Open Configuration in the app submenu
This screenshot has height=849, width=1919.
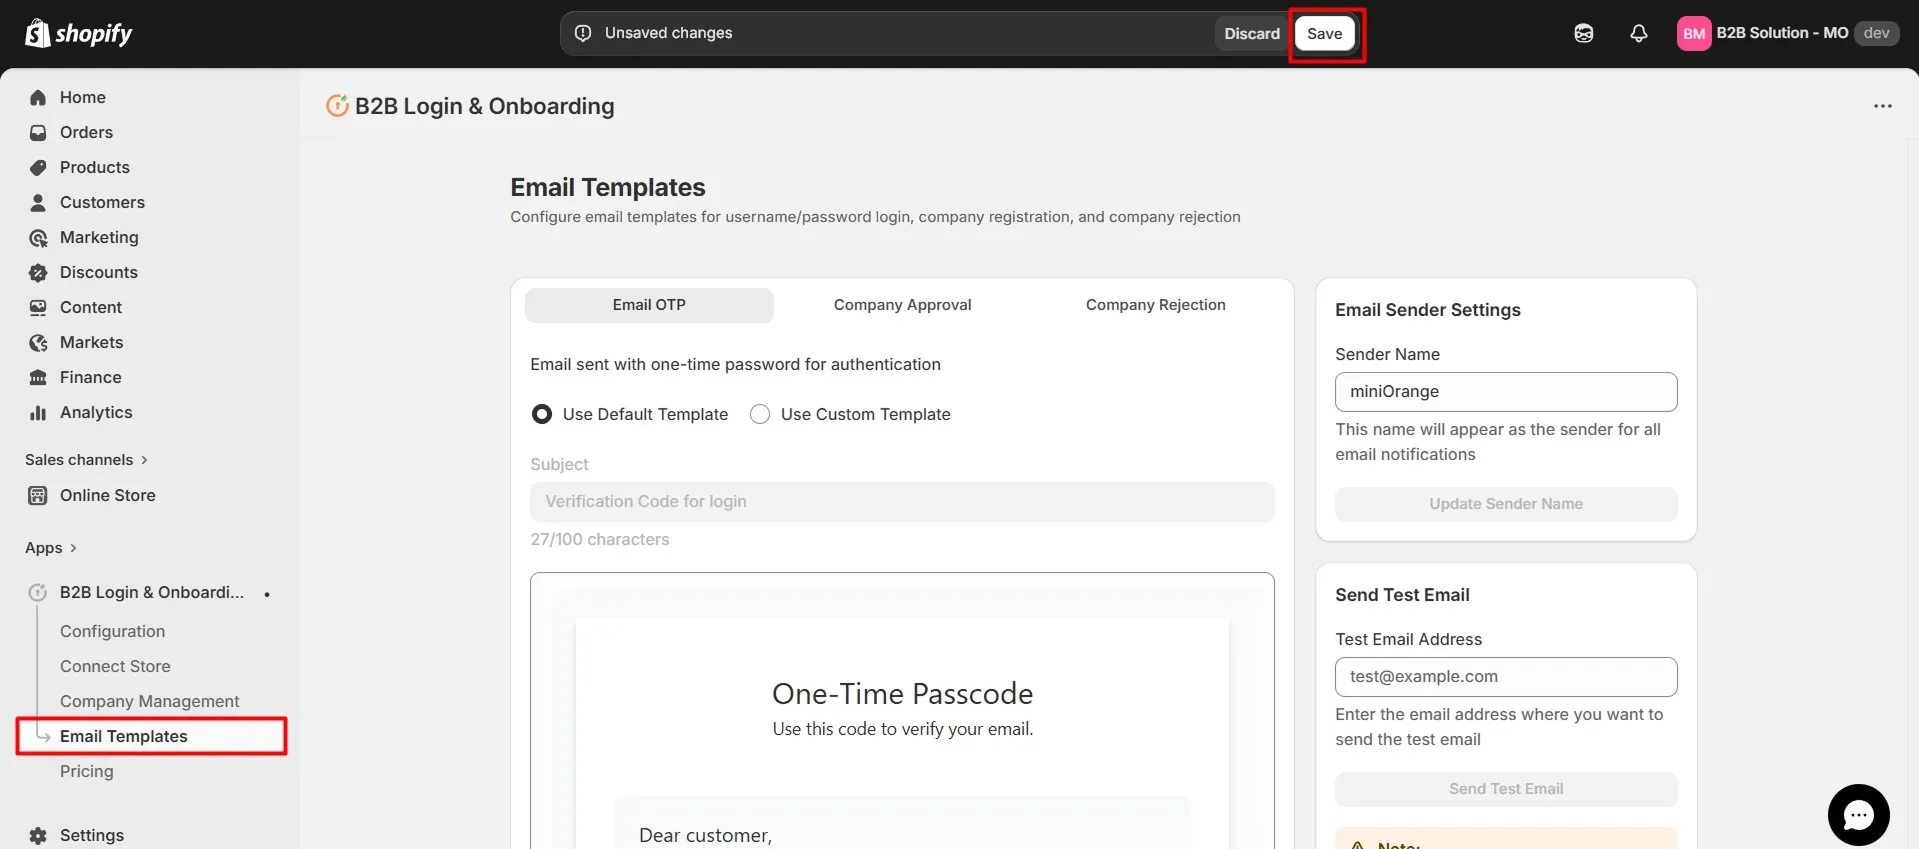tap(112, 631)
